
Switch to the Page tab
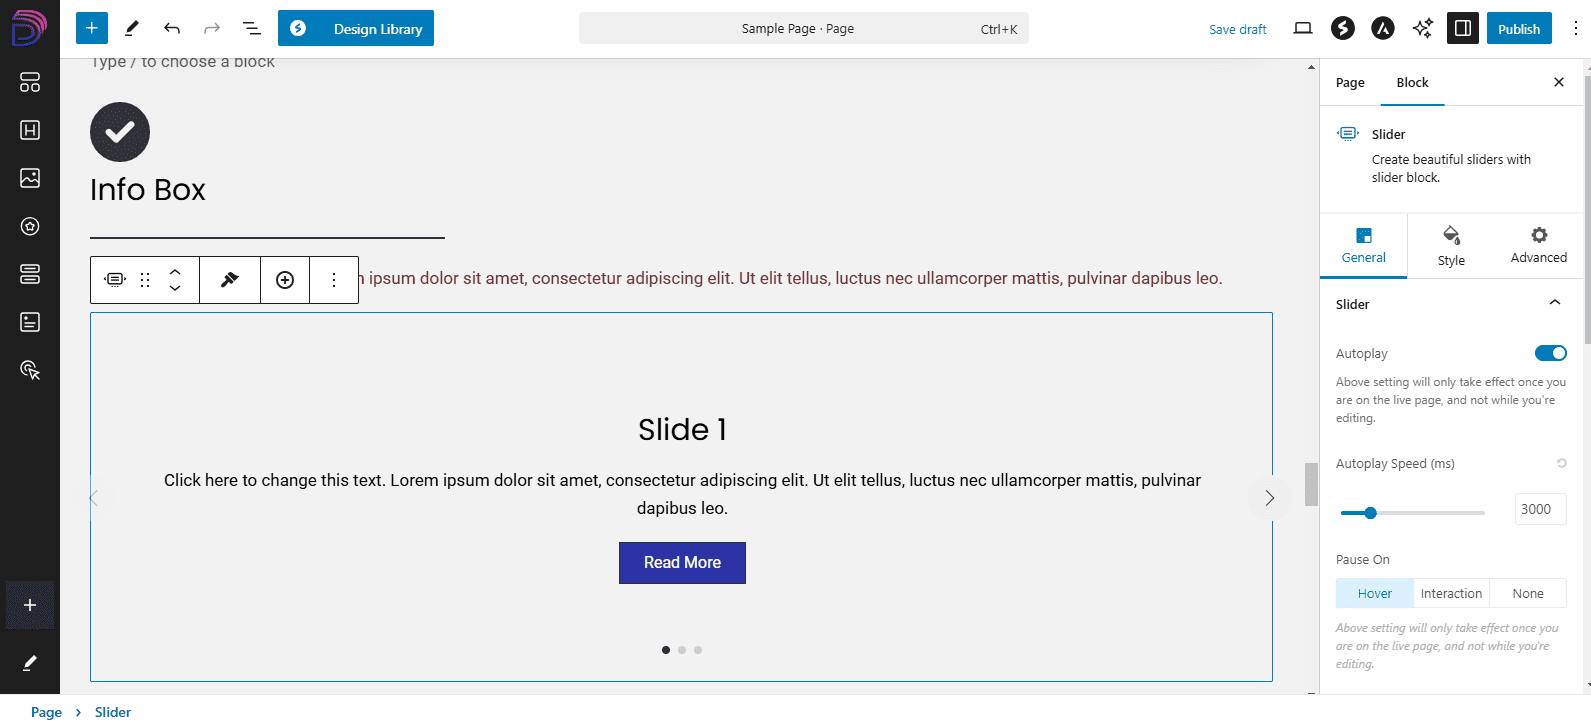(1349, 83)
